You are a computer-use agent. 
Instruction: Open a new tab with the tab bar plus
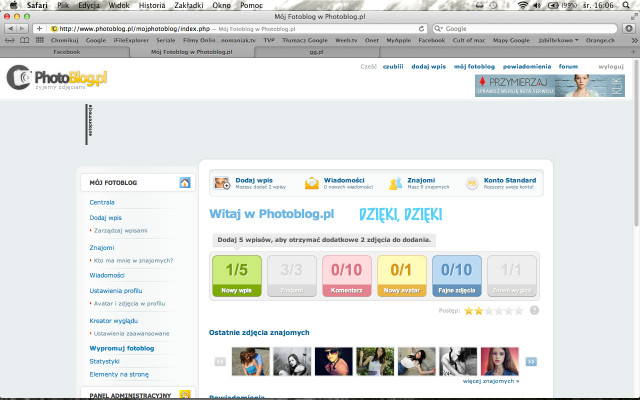click(x=633, y=52)
